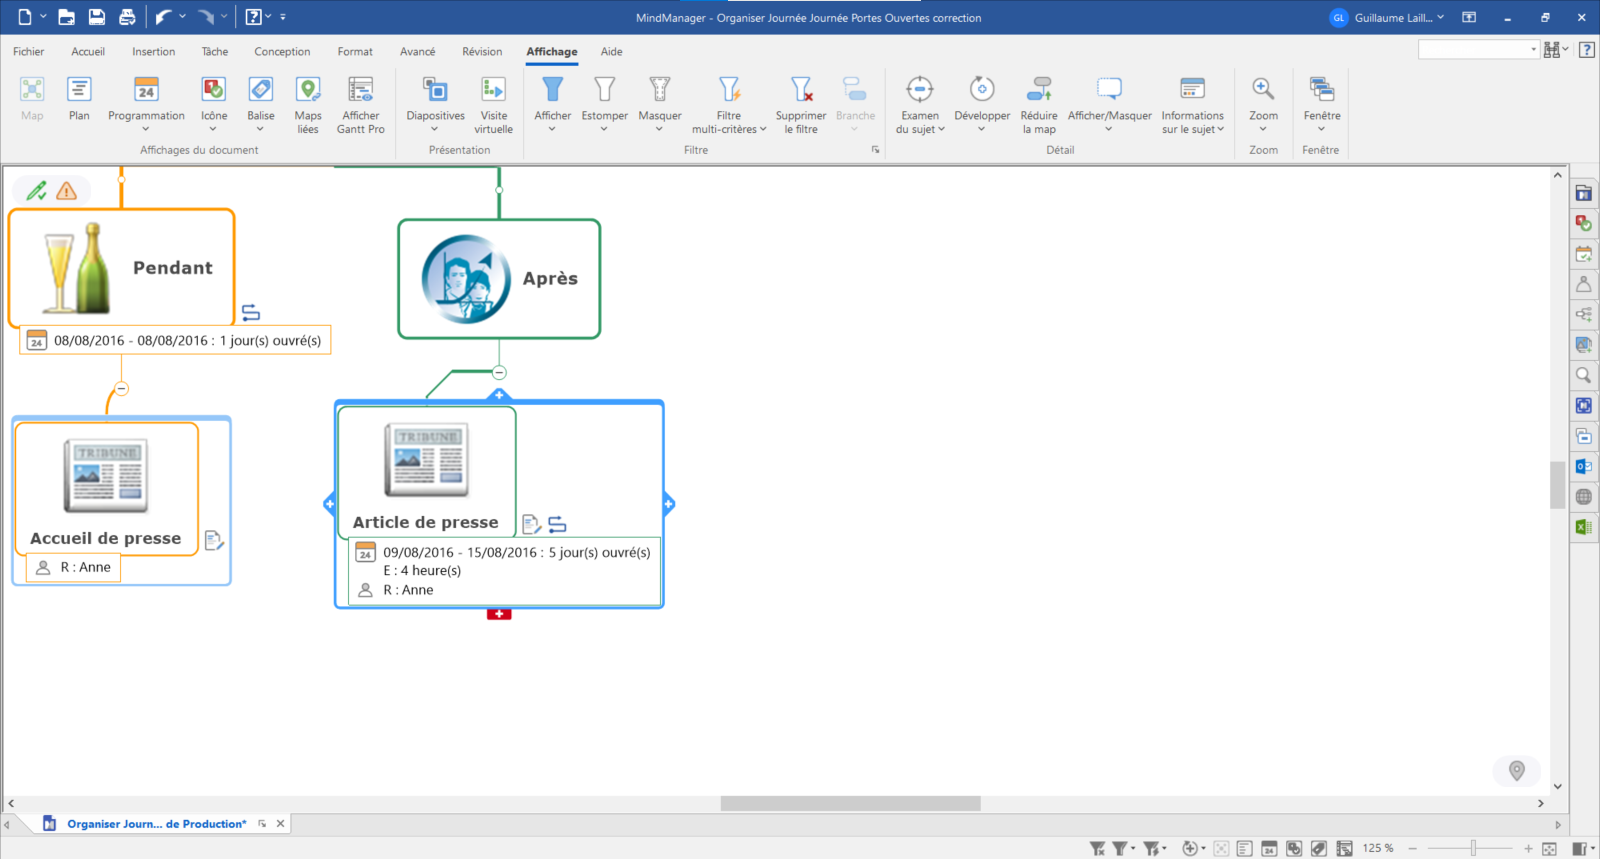
Task: Click the Visite virtuelle icon
Action: pyautogui.click(x=493, y=90)
